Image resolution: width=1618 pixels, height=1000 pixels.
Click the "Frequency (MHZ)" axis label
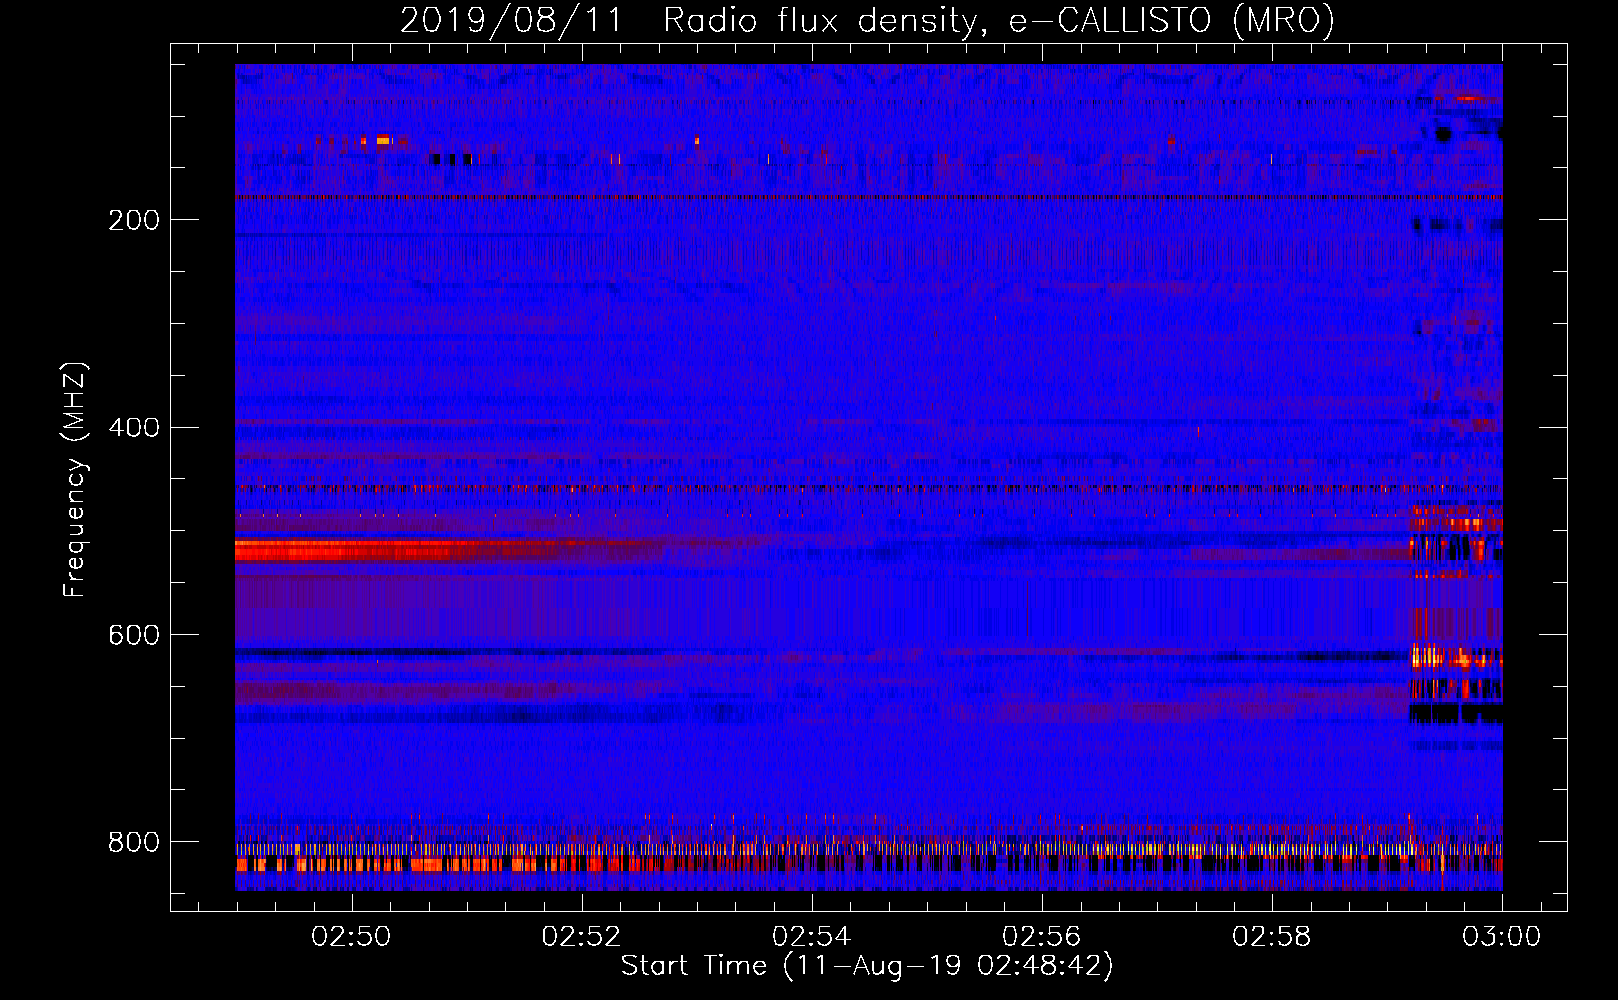click(75, 479)
